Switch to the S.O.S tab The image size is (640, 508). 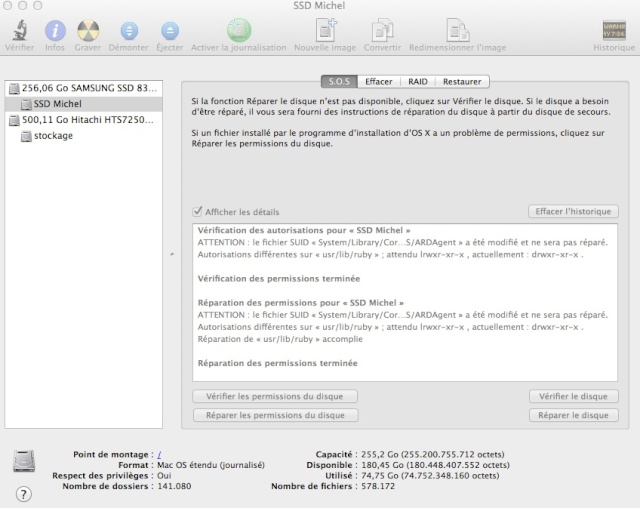[340, 82]
